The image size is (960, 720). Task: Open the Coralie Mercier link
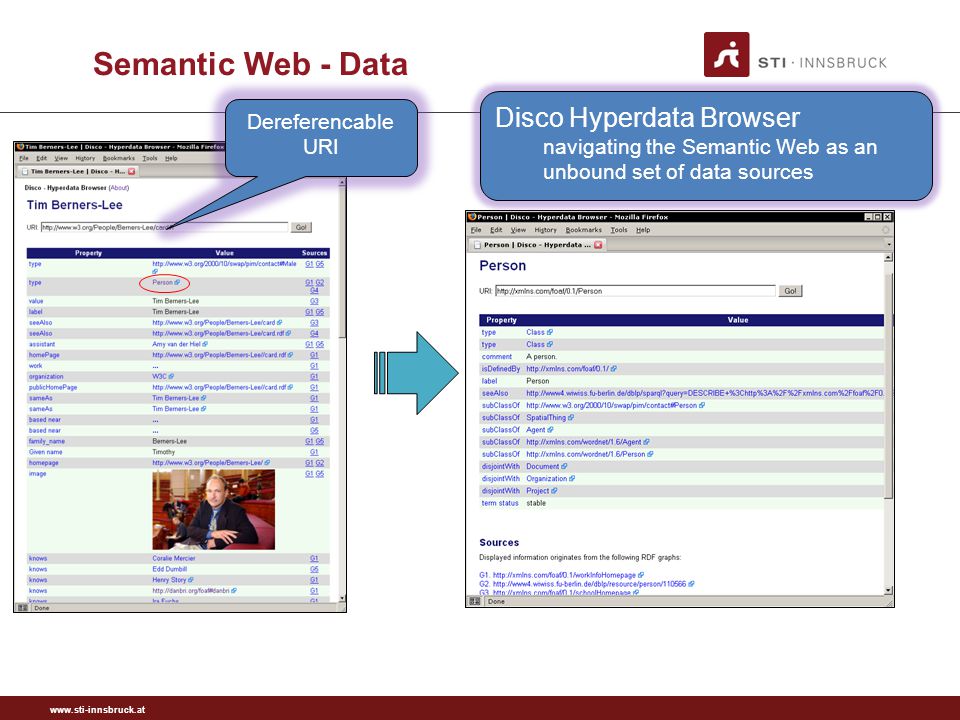[174, 558]
